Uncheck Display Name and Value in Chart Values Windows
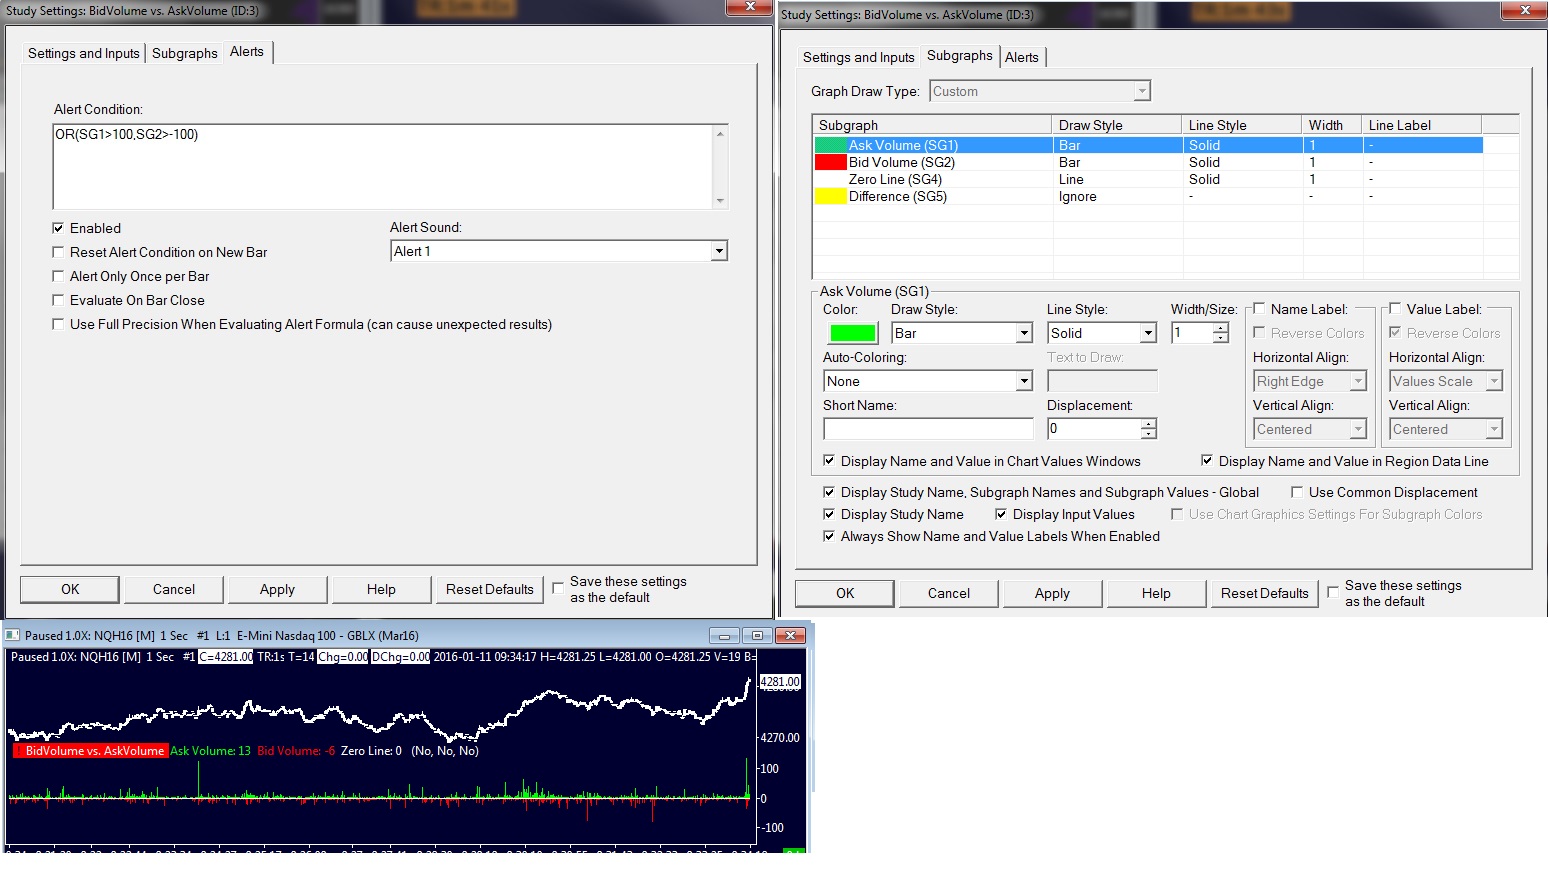 pyautogui.click(x=829, y=461)
